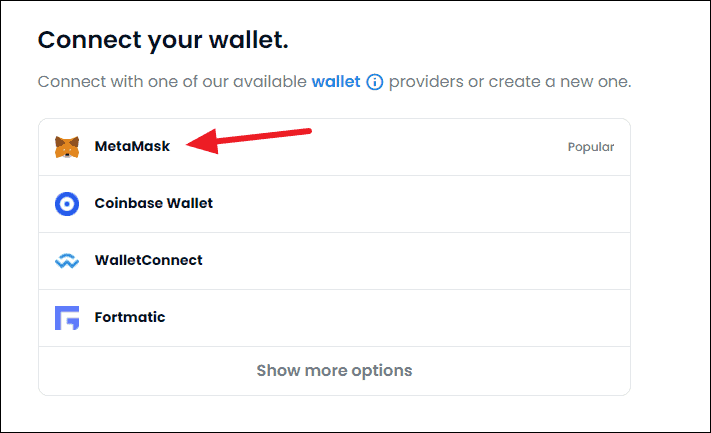Click the MetaMask fox icon
The height and width of the screenshot is (433, 711).
67,147
